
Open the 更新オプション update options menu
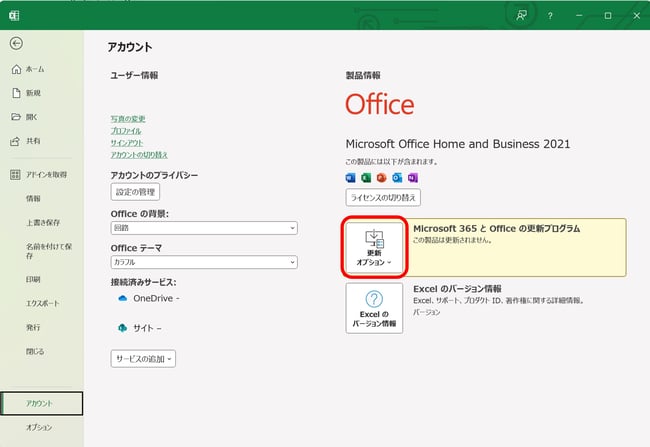tap(374, 247)
